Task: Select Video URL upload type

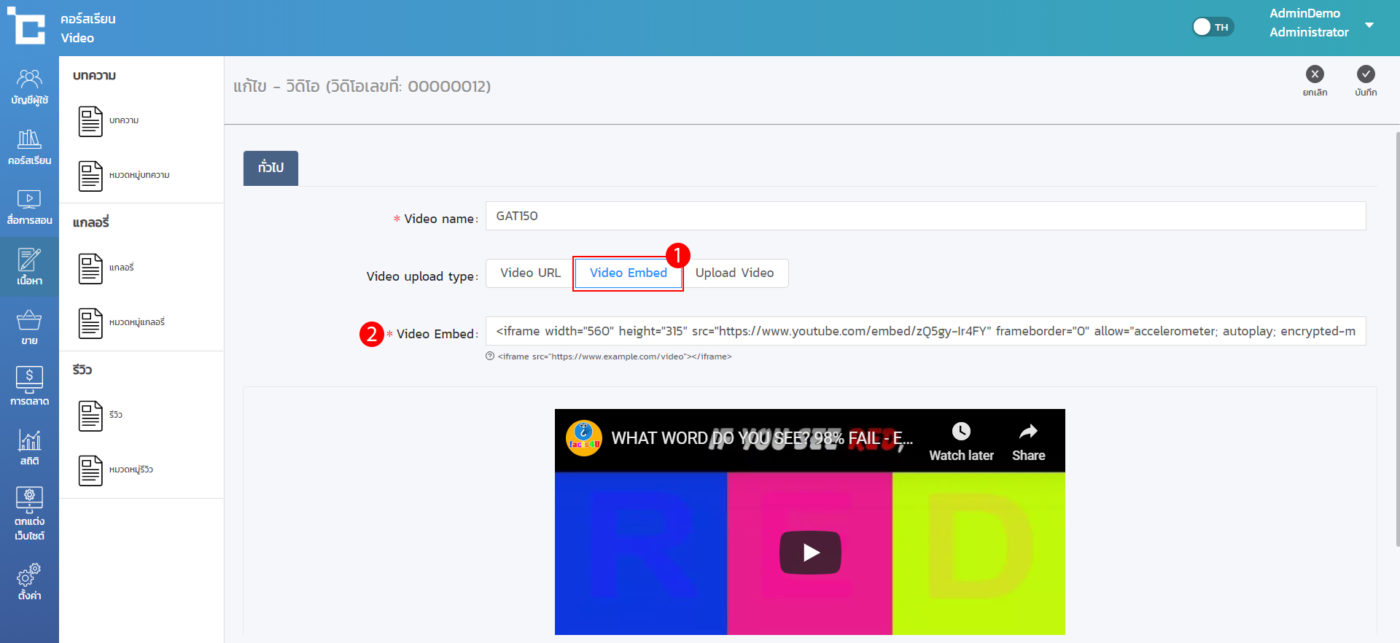Action: (530, 273)
